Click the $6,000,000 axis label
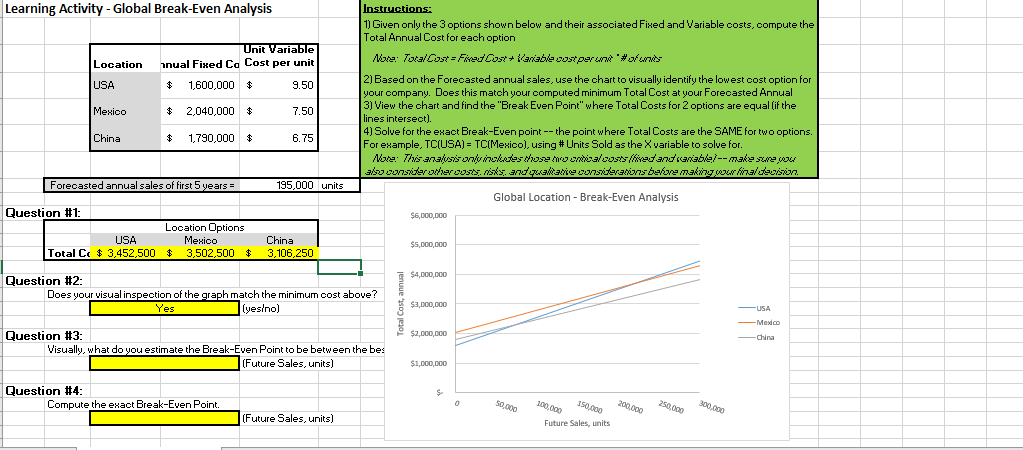Screen dimensions: 1023x450 pos(429,215)
